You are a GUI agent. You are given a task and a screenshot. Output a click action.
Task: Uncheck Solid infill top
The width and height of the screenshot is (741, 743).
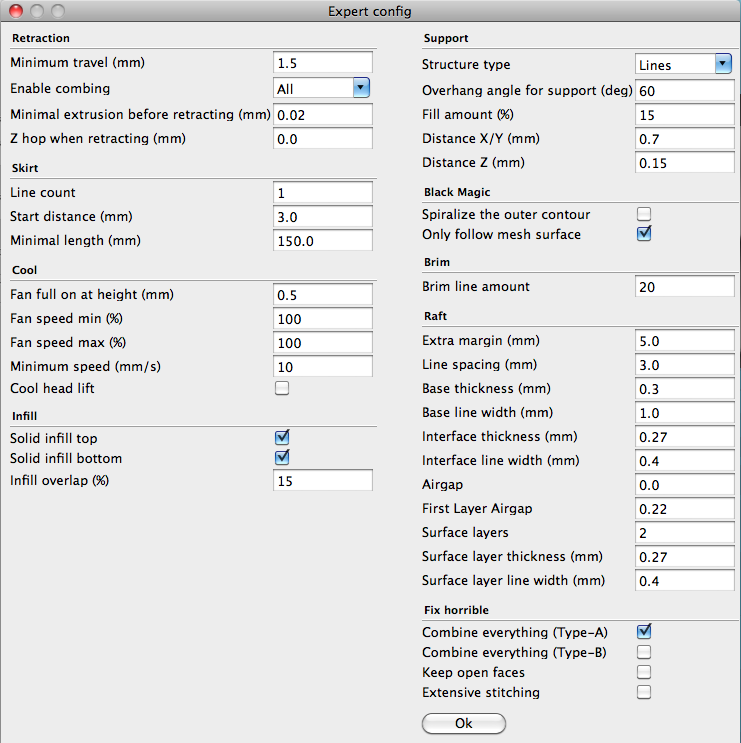282,437
